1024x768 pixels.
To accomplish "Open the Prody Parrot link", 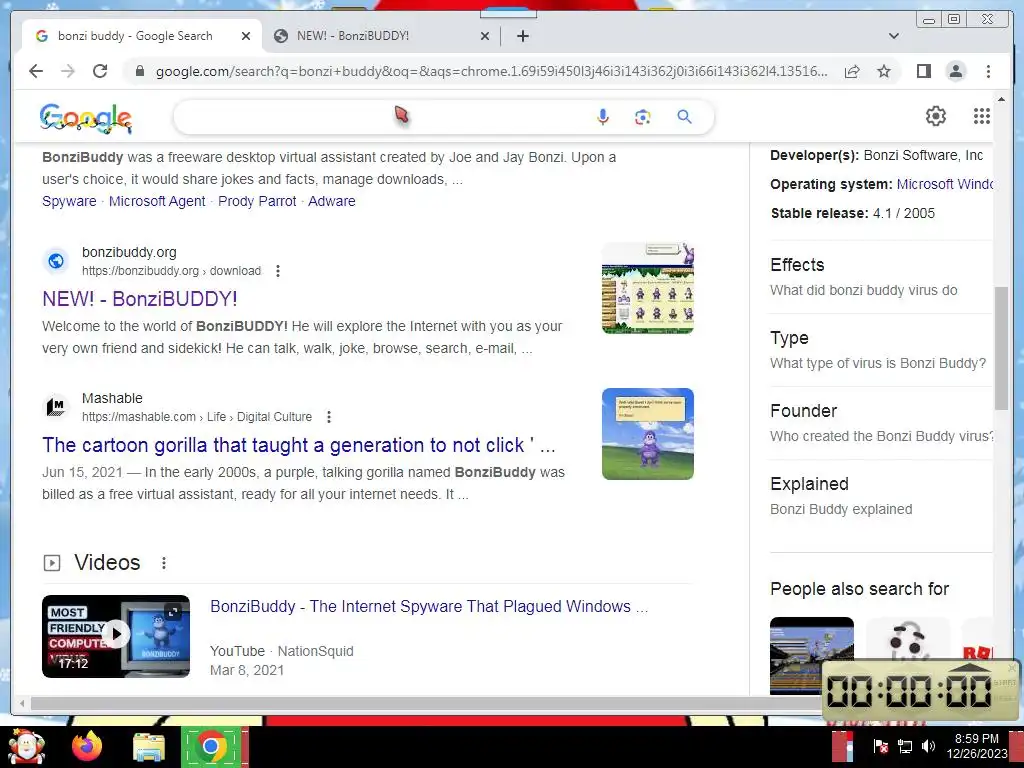I will tap(257, 201).
